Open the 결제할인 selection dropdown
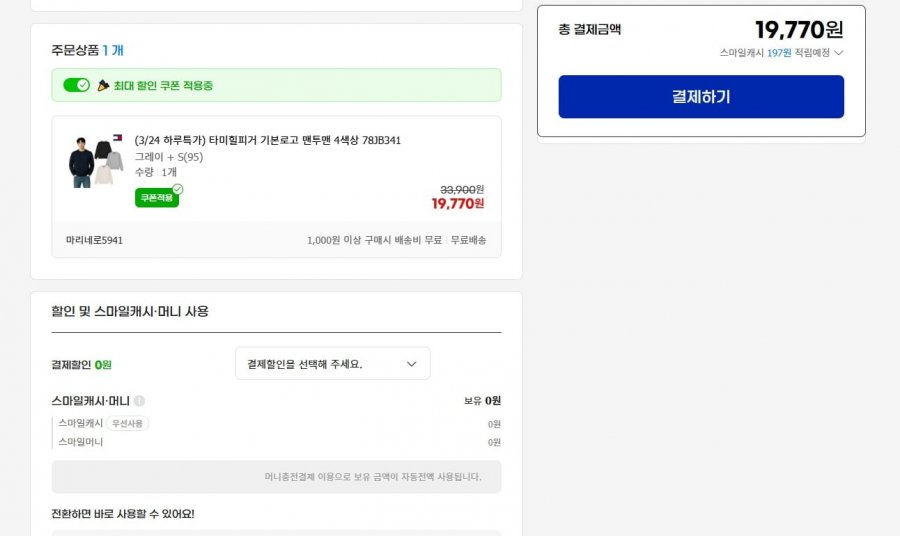This screenshot has height=536, width=900. (x=332, y=364)
